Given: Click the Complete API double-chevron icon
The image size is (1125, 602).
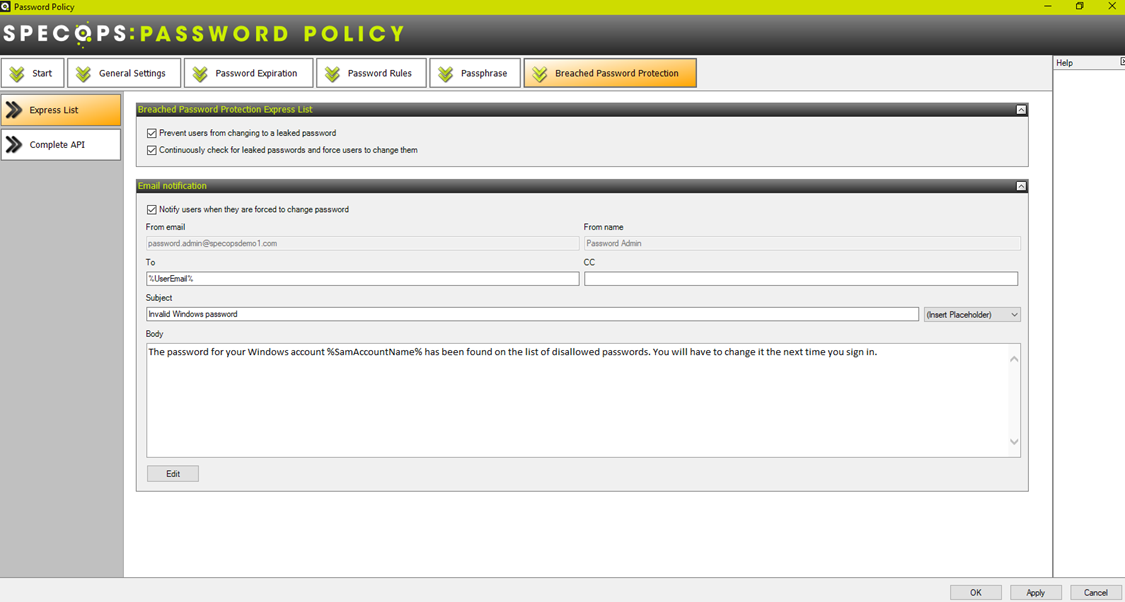Looking at the screenshot, I should tap(14, 145).
